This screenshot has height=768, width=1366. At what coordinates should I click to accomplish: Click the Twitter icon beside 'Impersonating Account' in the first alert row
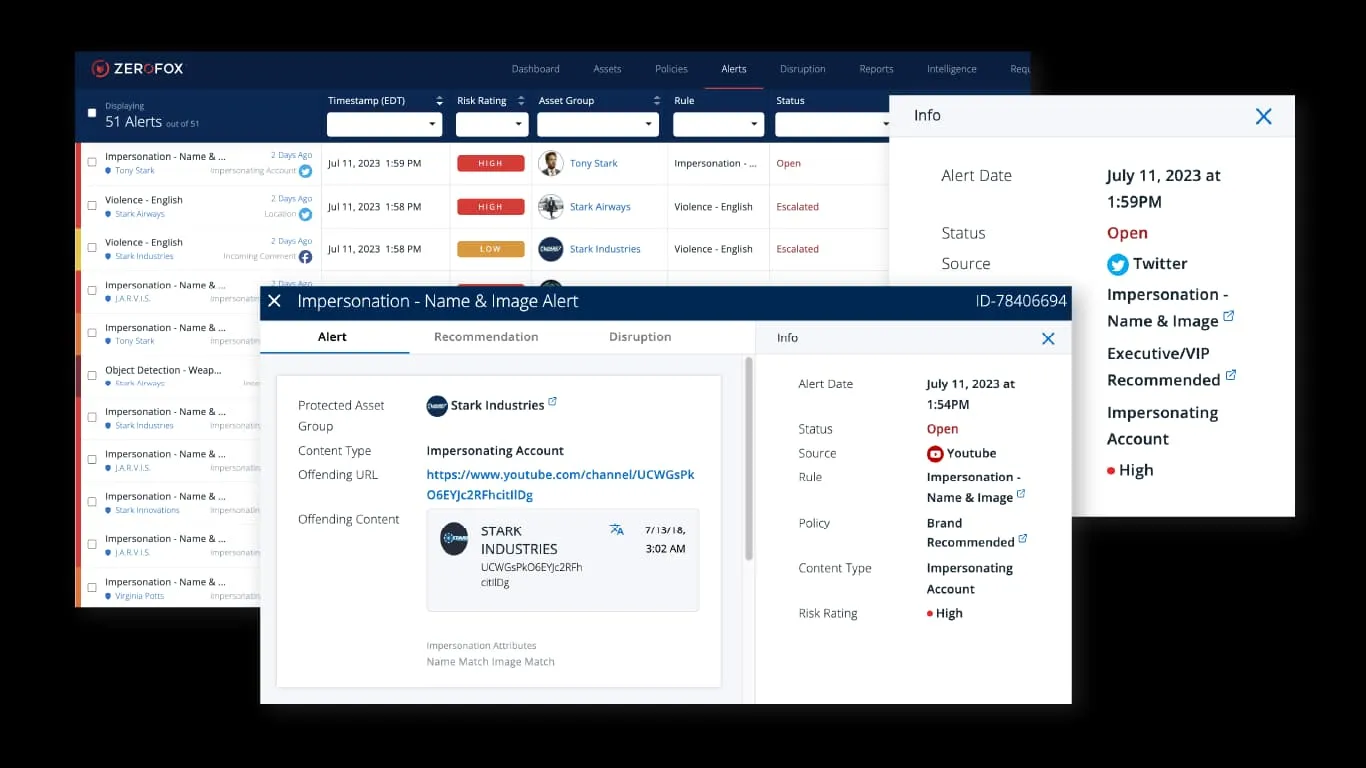[306, 171]
